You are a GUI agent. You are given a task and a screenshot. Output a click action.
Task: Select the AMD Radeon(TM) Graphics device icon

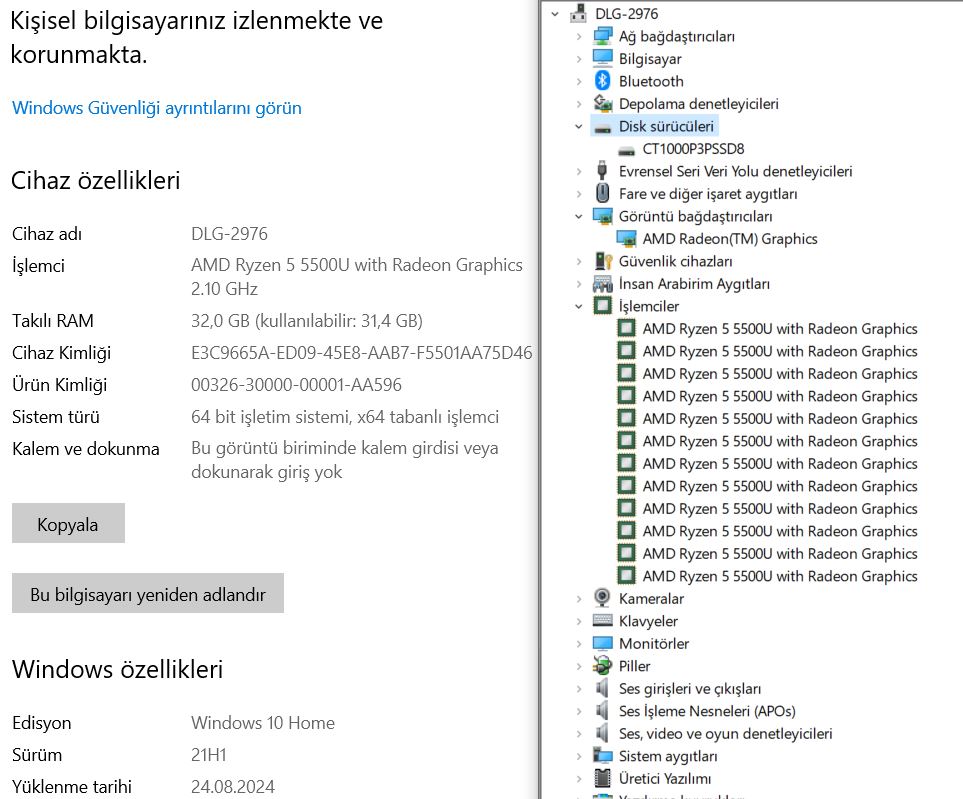click(x=626, y=239)
